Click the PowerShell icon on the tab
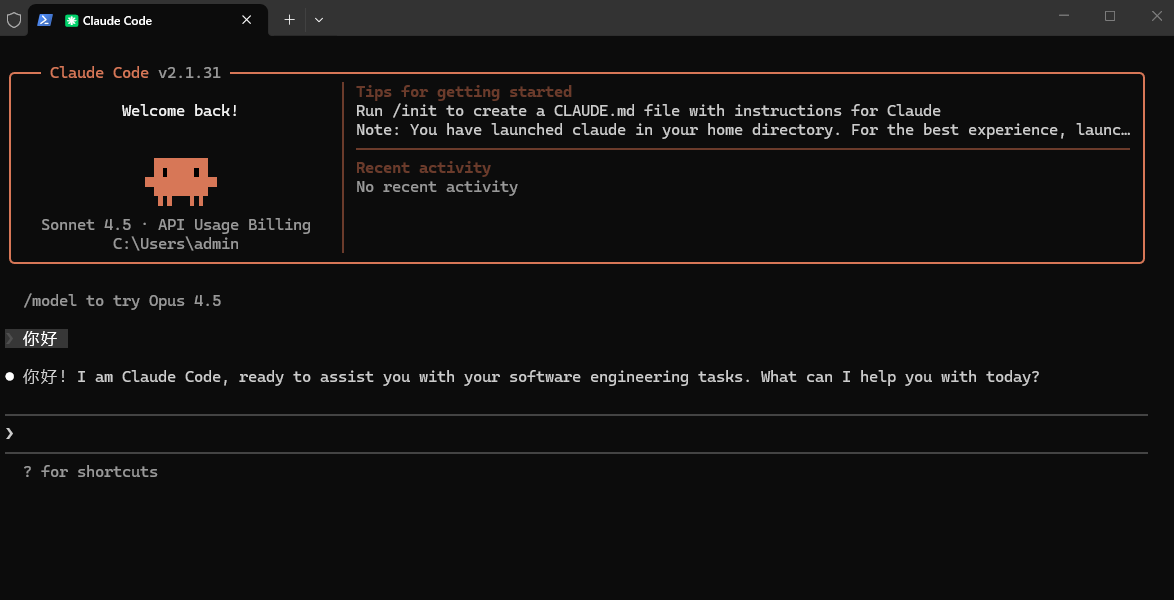This screenshot has width=1174, height=600. point(44,20)
